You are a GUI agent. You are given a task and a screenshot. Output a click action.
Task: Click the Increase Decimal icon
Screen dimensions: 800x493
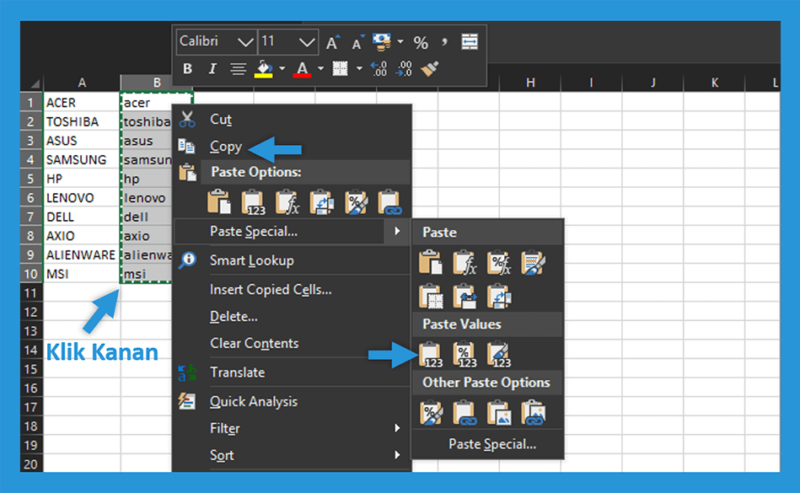click(x=379, y=69)
